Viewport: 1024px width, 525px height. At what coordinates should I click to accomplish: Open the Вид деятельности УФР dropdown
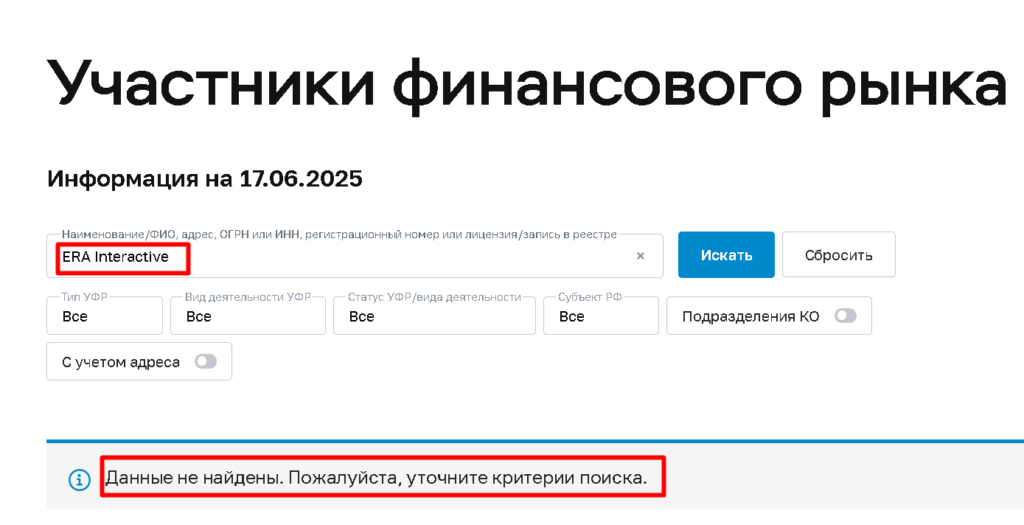(x=248, y=316)
